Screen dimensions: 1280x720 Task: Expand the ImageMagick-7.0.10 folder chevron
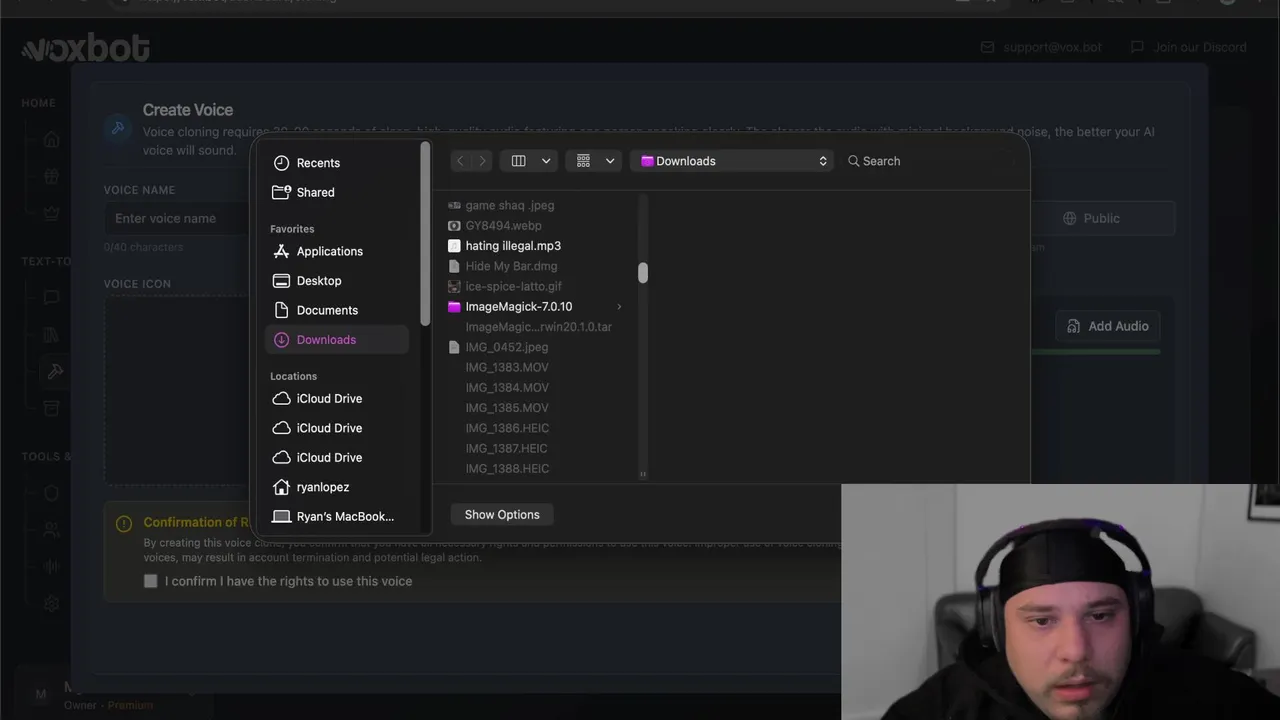pyautogui.click(x=619, y=307)
